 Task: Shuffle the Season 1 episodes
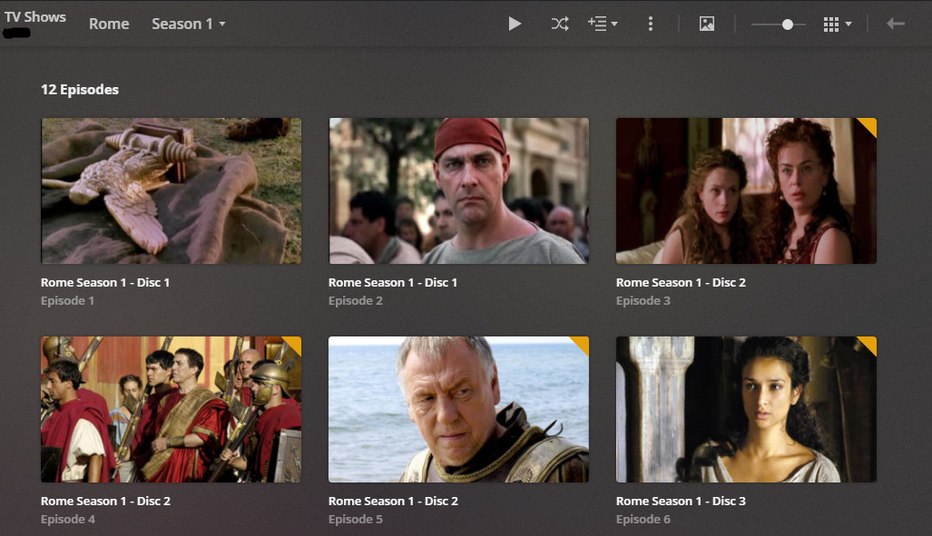559,24
